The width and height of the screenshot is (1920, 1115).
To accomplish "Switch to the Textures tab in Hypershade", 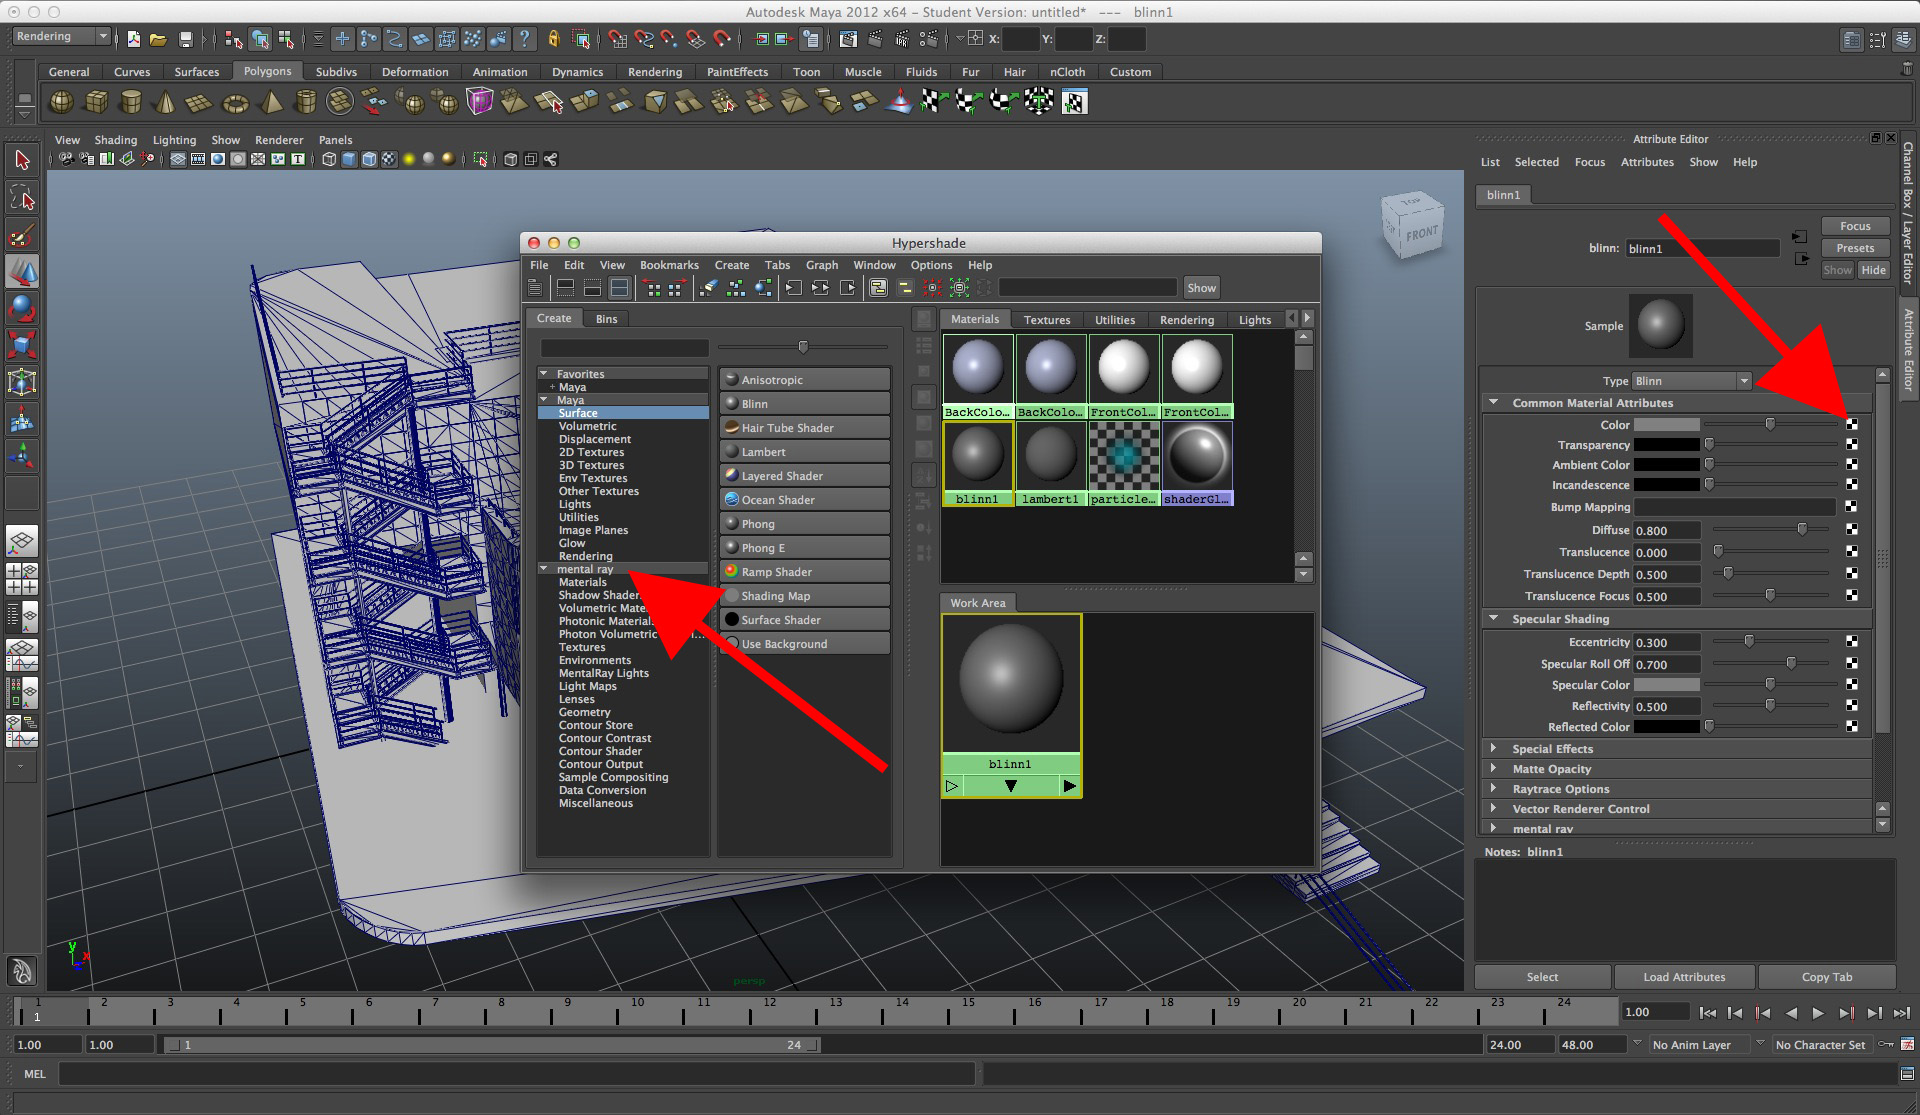I will point(1047,320).
